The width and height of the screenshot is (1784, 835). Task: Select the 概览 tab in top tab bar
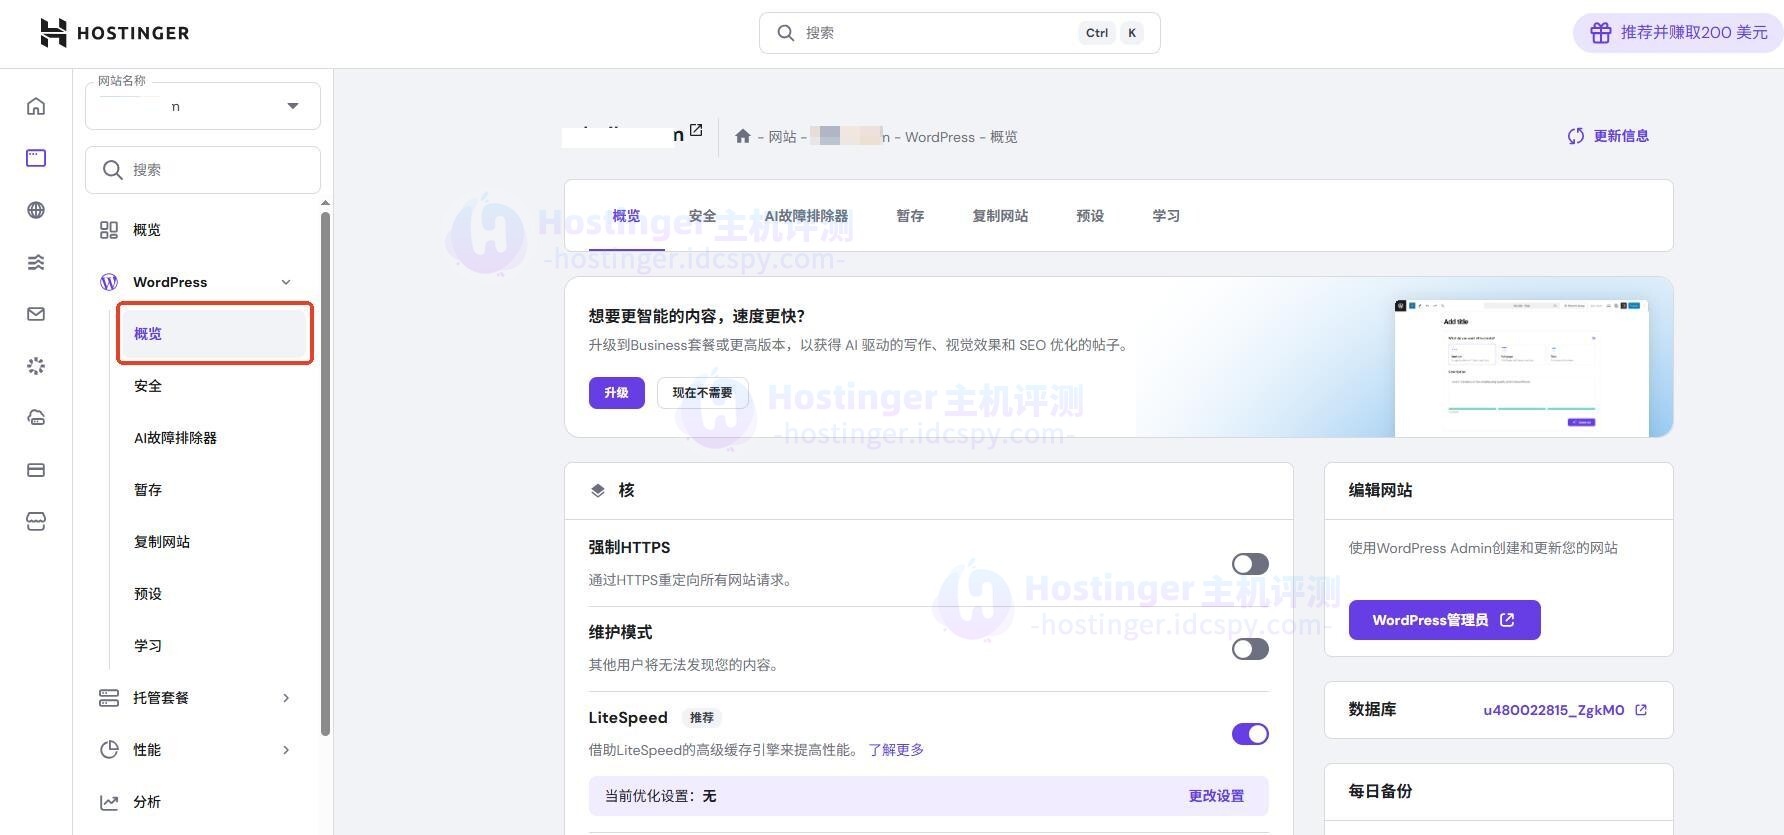(x=626, y=216)
